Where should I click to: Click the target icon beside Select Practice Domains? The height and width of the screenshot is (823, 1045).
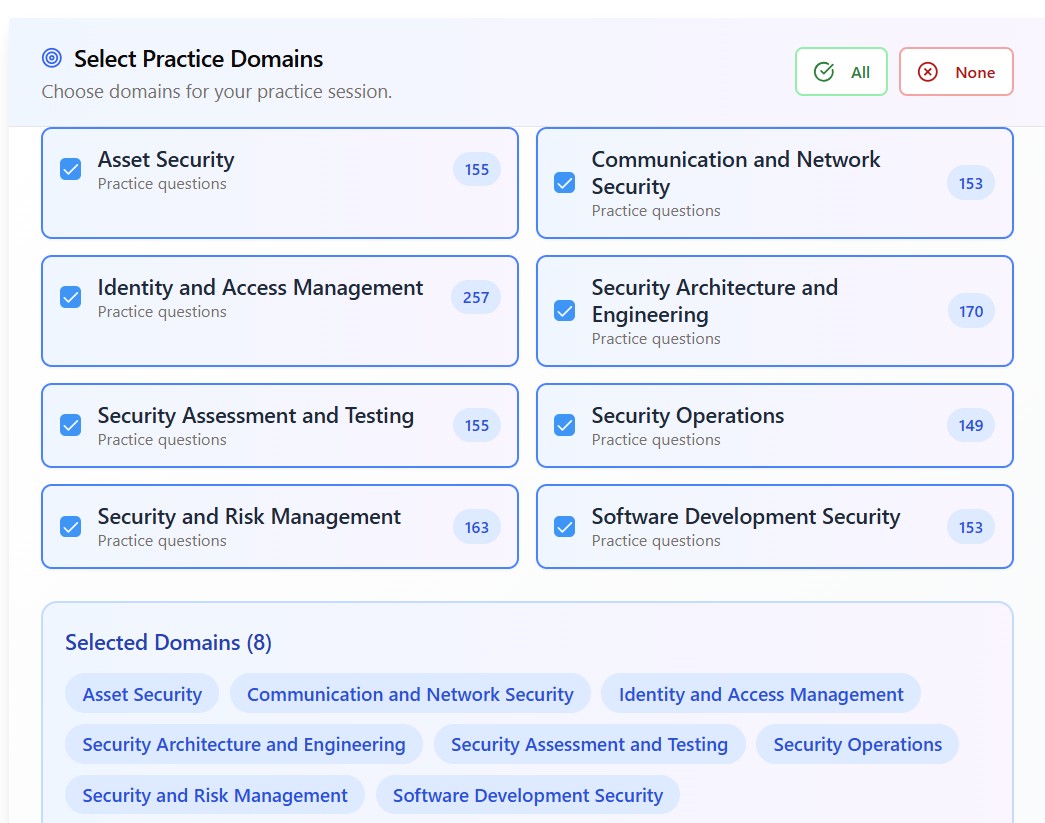pyautogui.click(x=52, y=58)
